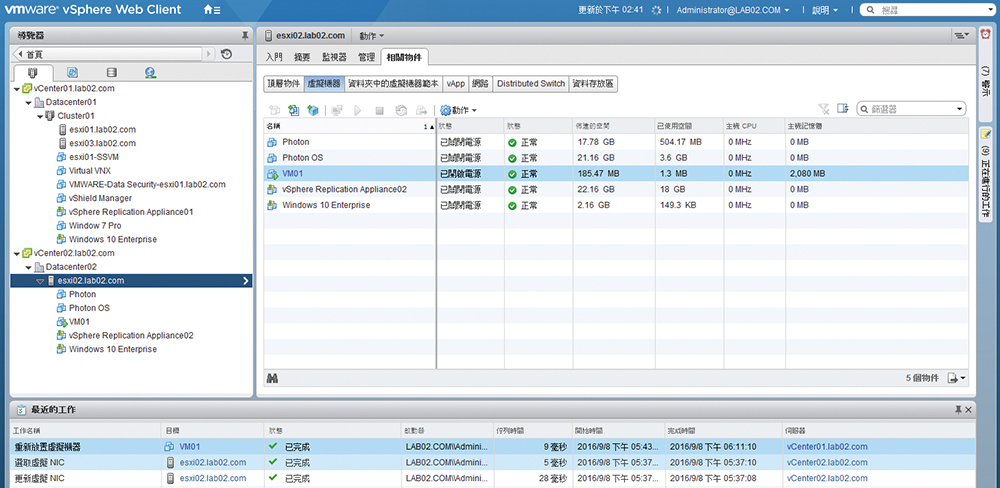
Task: Collapse the vCenter02.lab02.com tree node
Action: [x=17, y=253]
